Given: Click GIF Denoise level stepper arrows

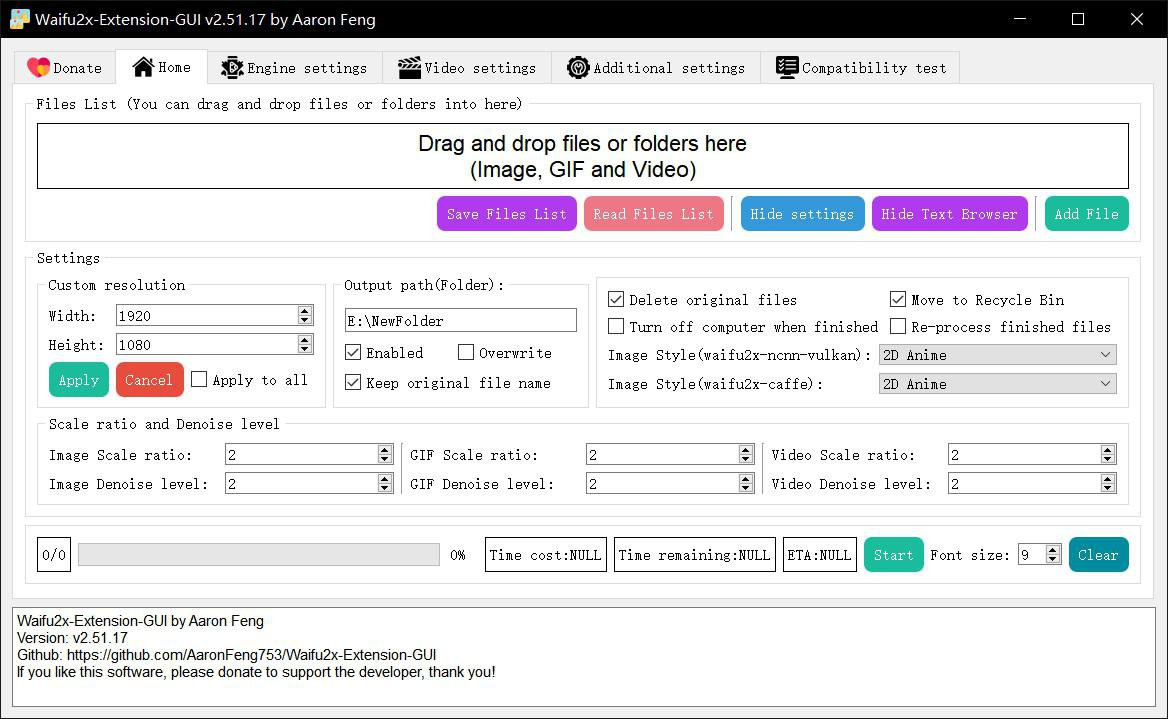Looking at the screenshot, I should click(x=746, y=484).
